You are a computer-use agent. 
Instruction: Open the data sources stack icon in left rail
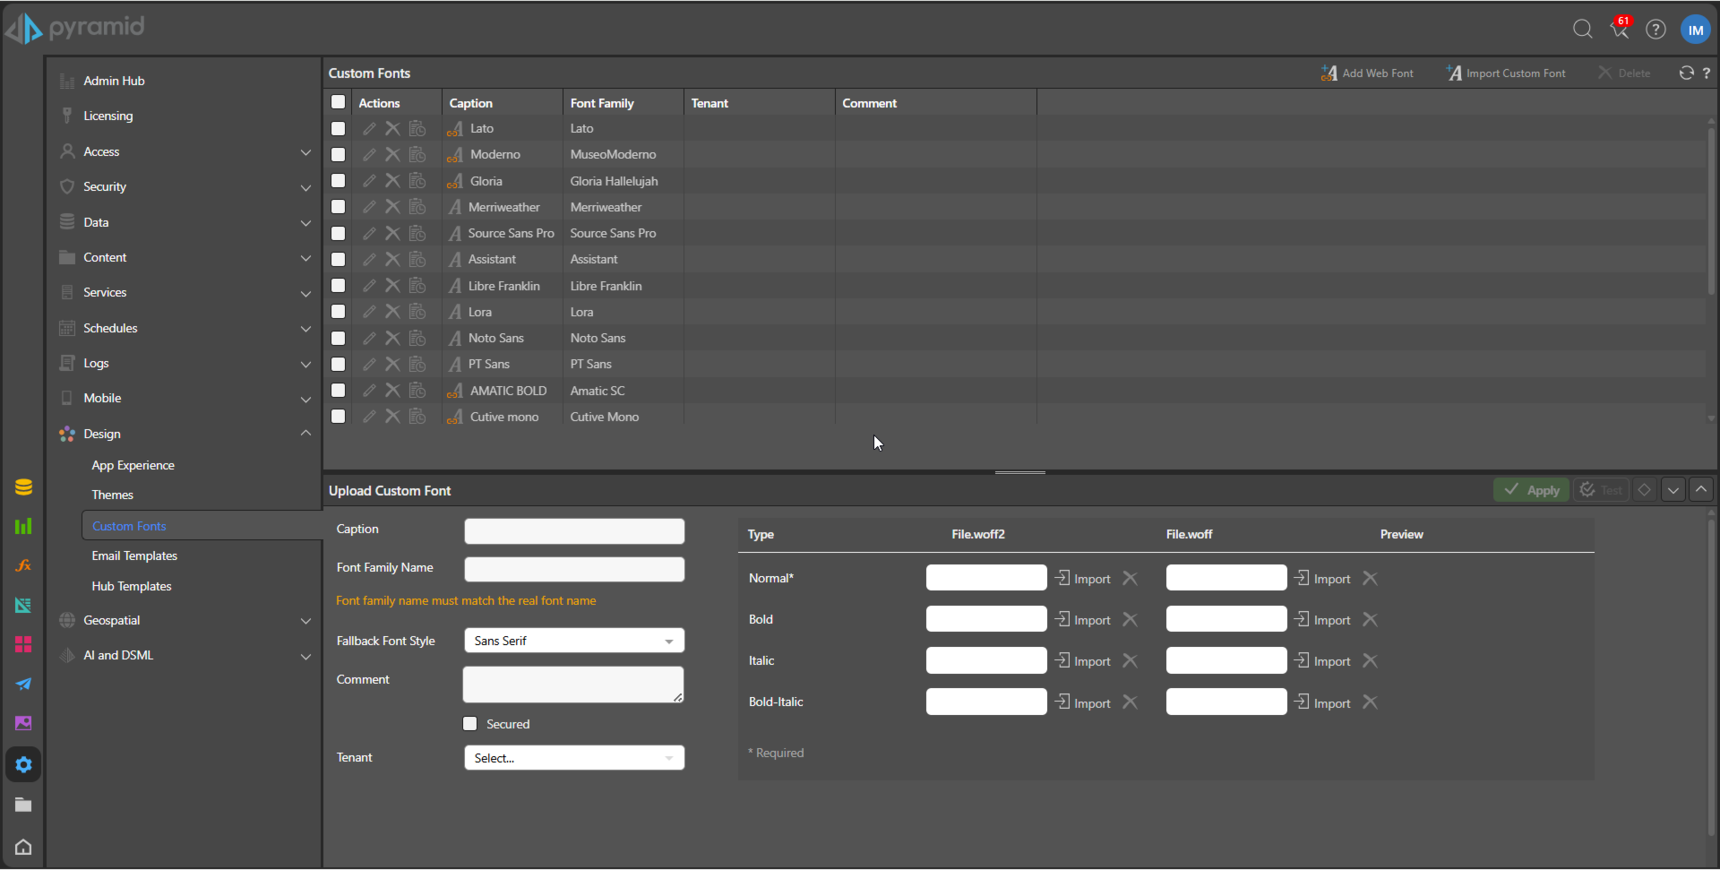pyautogui.click(x=23, y=487)
